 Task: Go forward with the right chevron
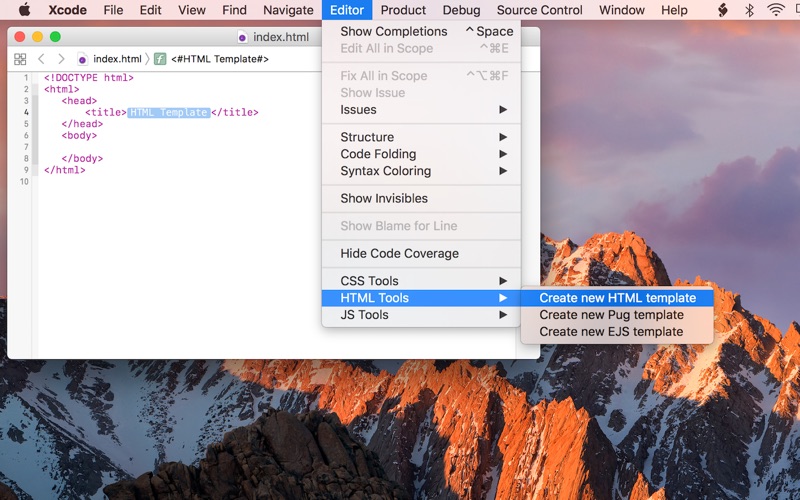[x=61, y=59]
